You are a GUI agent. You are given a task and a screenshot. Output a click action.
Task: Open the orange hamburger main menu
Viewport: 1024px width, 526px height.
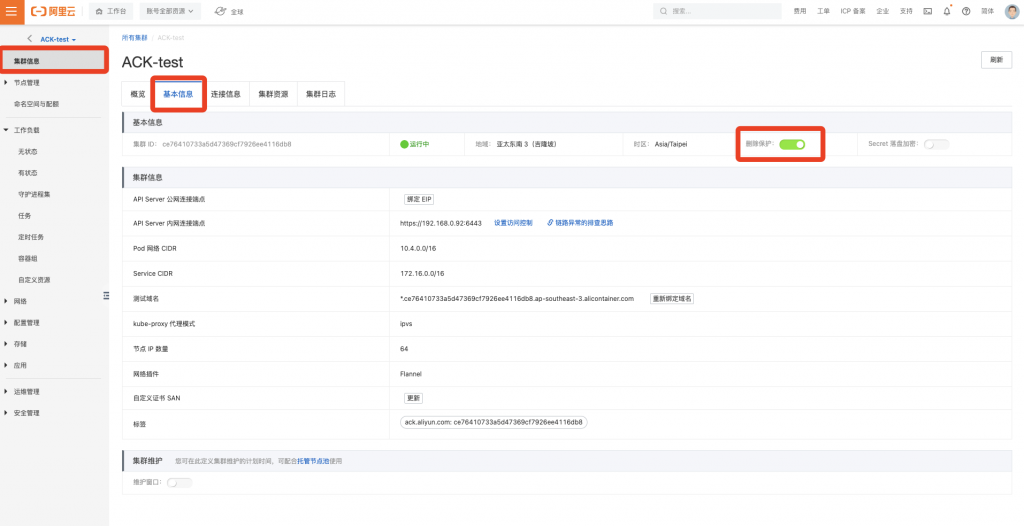pos(11,11)
